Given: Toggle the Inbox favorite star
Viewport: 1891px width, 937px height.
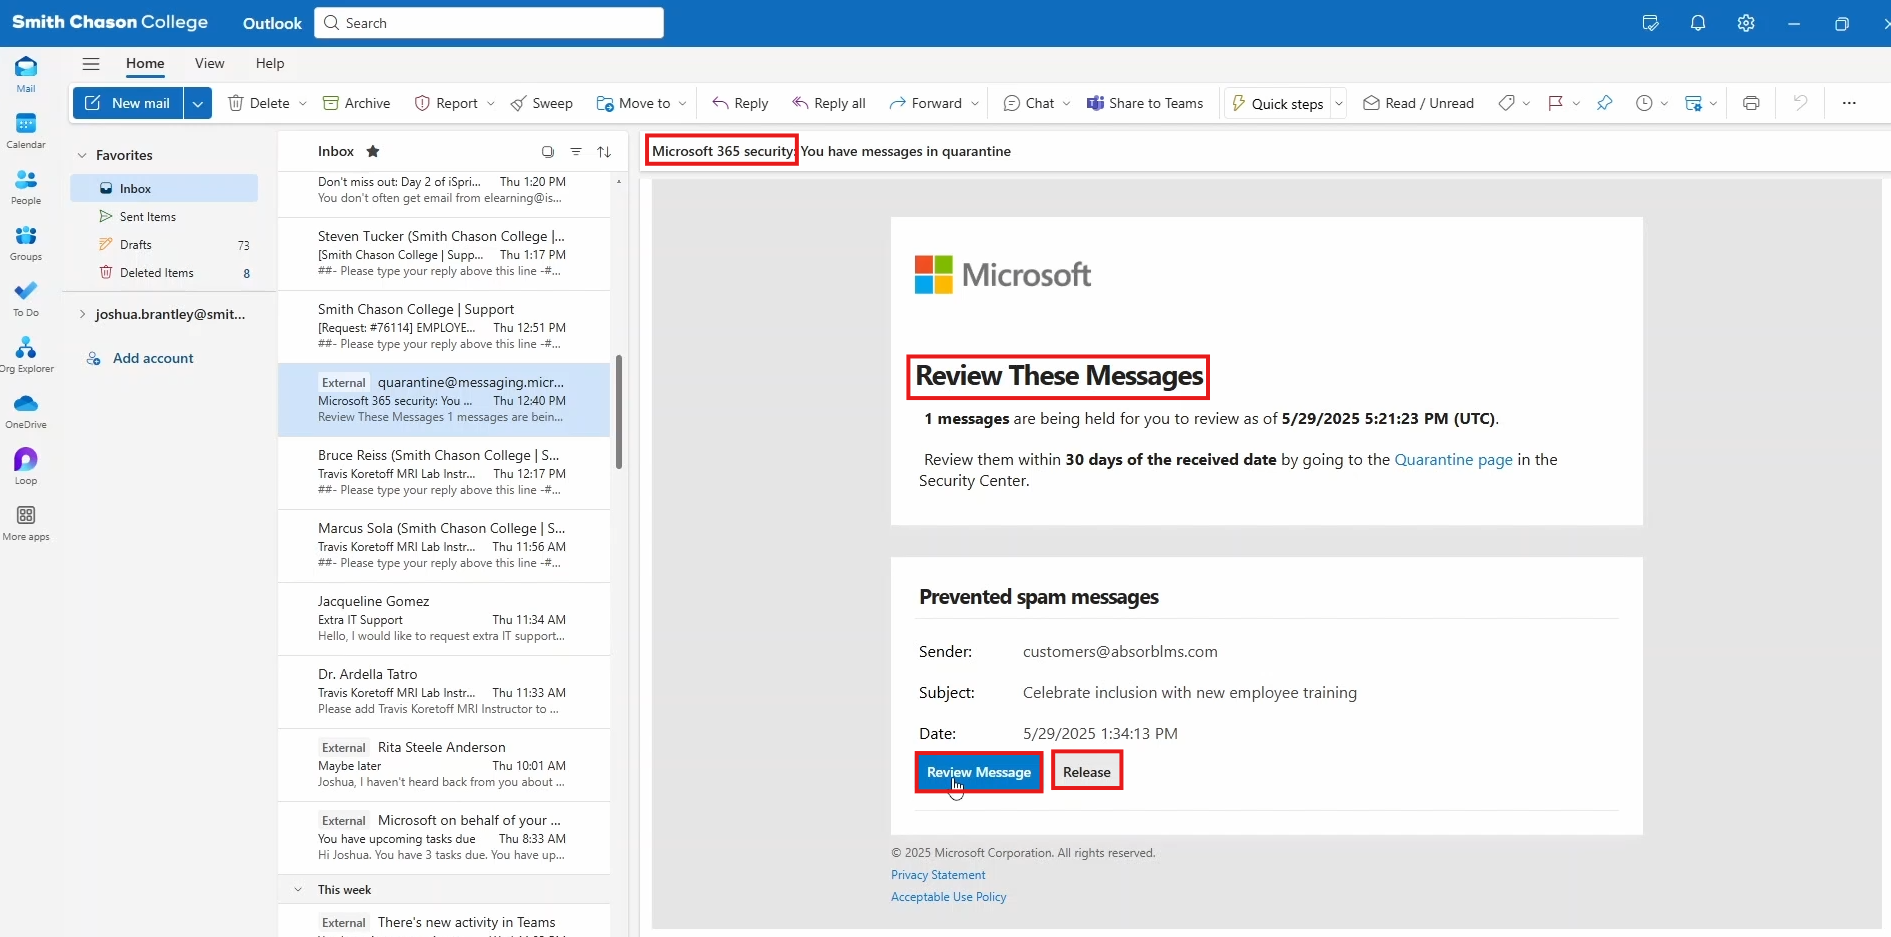Looking at the screenshot, I should click(373, 151).
